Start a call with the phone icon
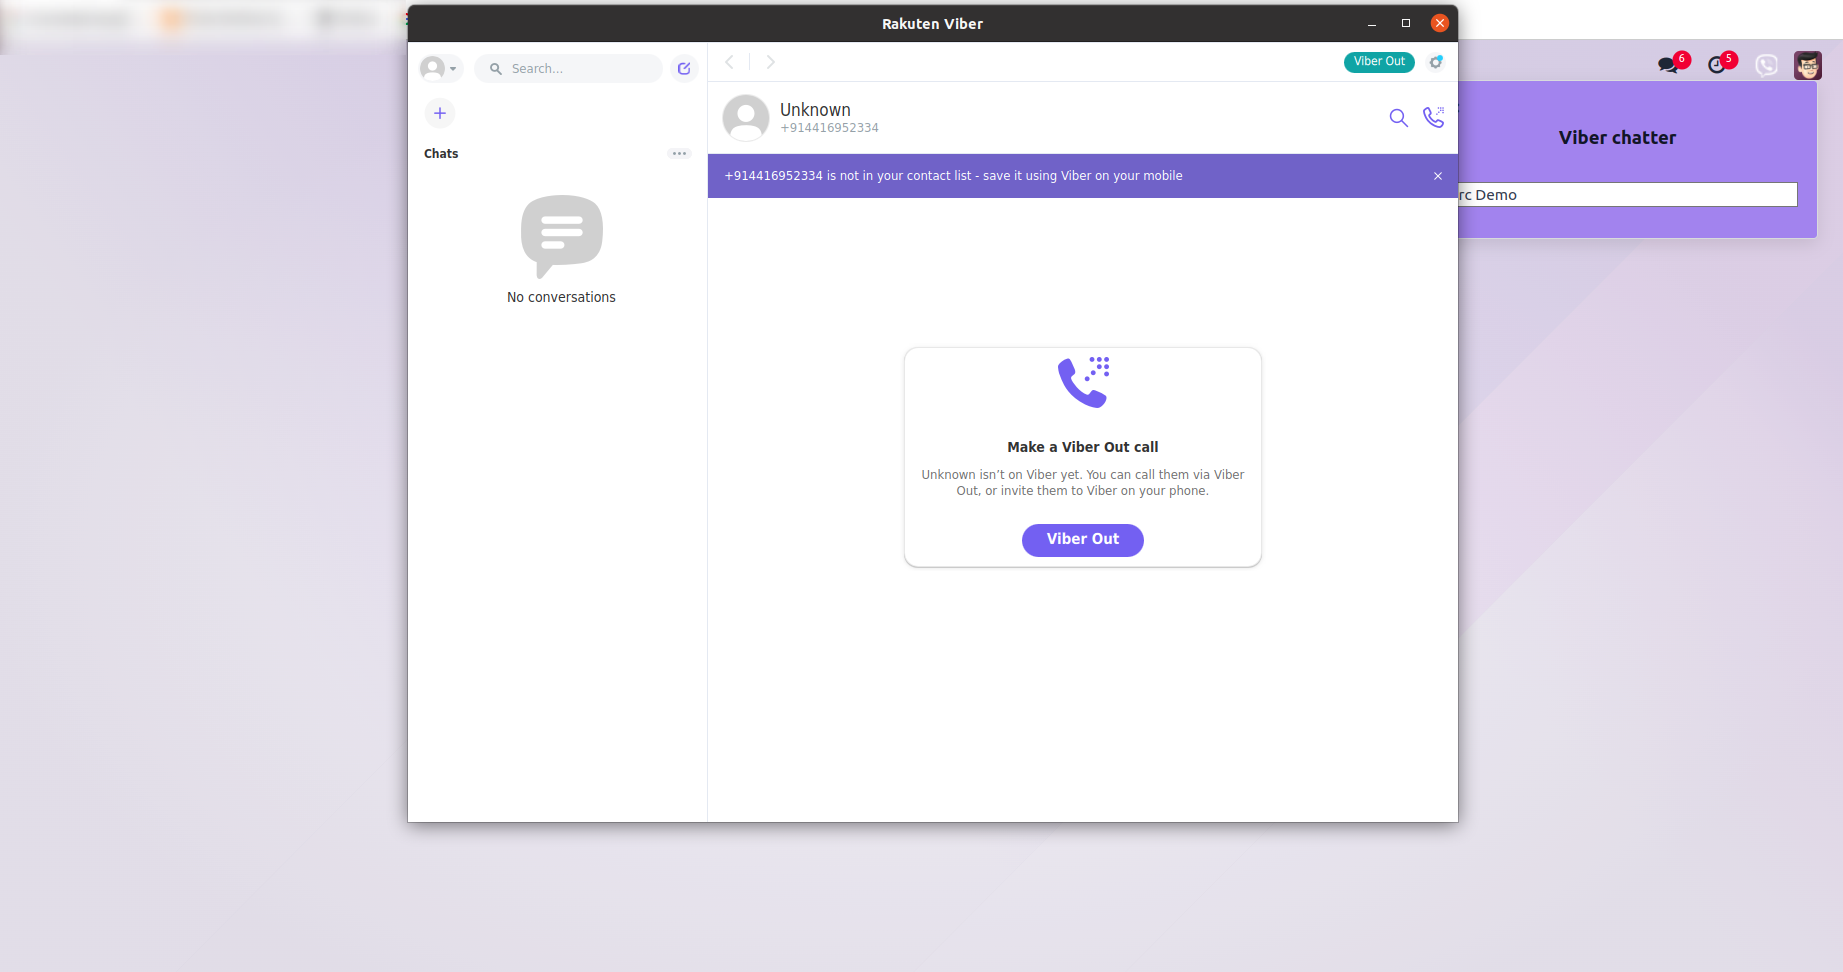This screenshot has width=1843, height=972. (x=1434, y=117)
